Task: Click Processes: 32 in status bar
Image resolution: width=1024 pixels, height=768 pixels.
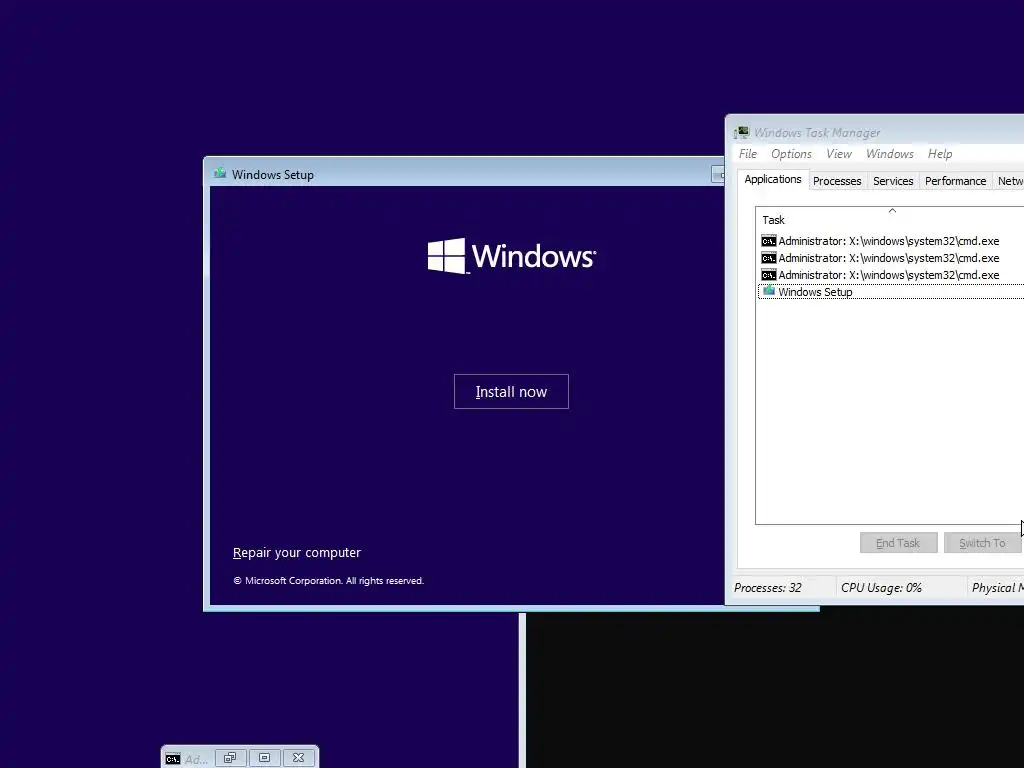Action: pos(767,588)
